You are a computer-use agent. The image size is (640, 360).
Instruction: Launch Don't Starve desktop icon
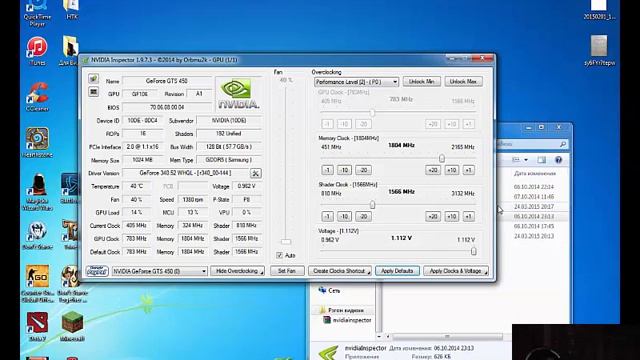click(x=37, y=236)
